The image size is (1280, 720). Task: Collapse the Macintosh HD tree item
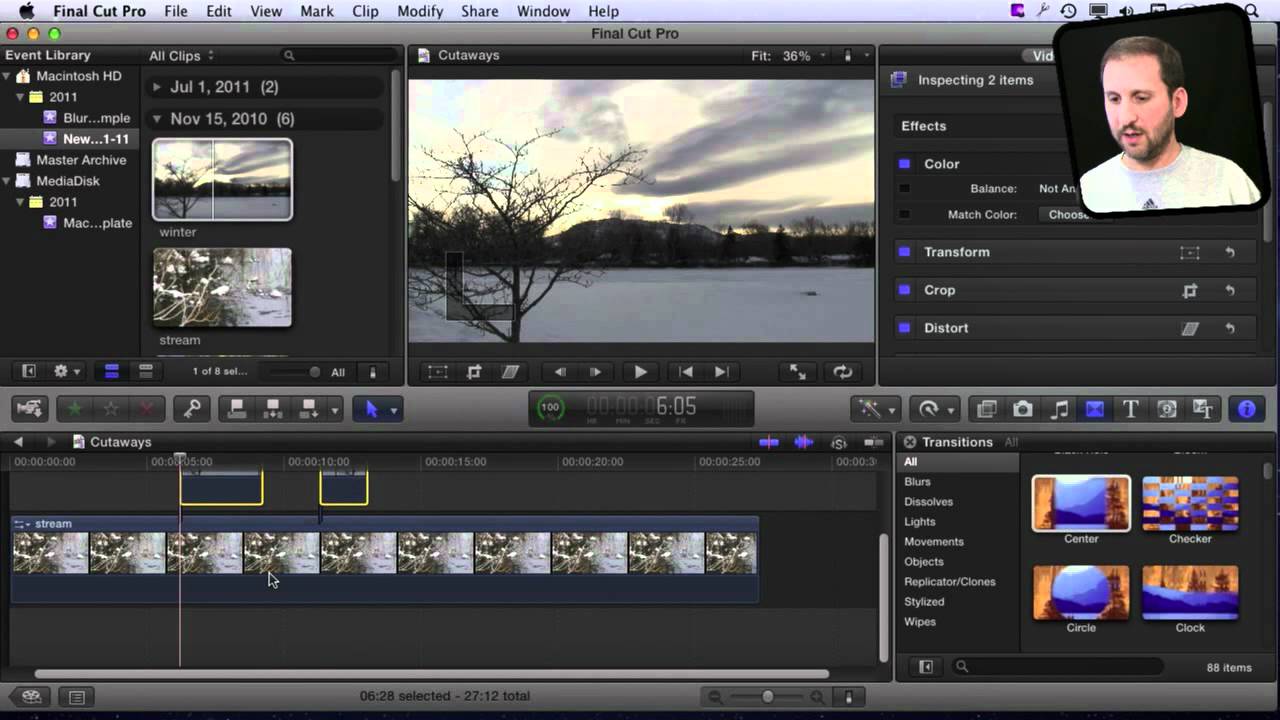[x=7, y=76]
